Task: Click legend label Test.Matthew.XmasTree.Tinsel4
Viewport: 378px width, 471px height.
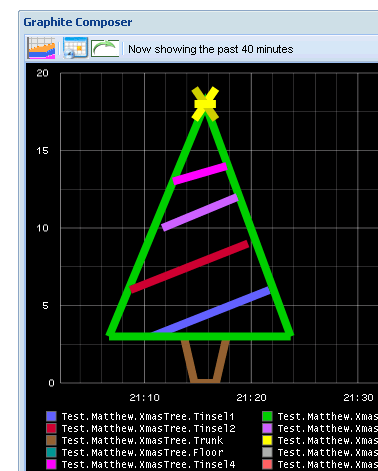Action: (x=148, y=465)
